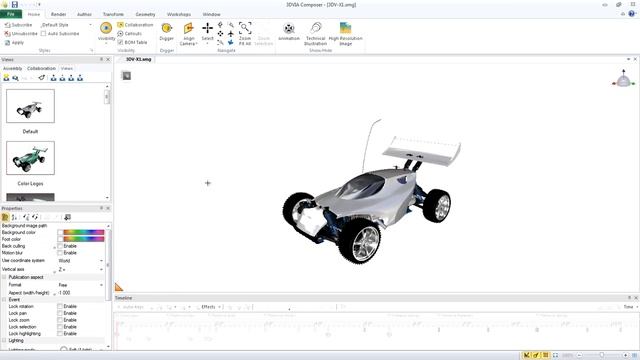
Task: Enable Lock pan checkbox
Action: coord(60,313)
